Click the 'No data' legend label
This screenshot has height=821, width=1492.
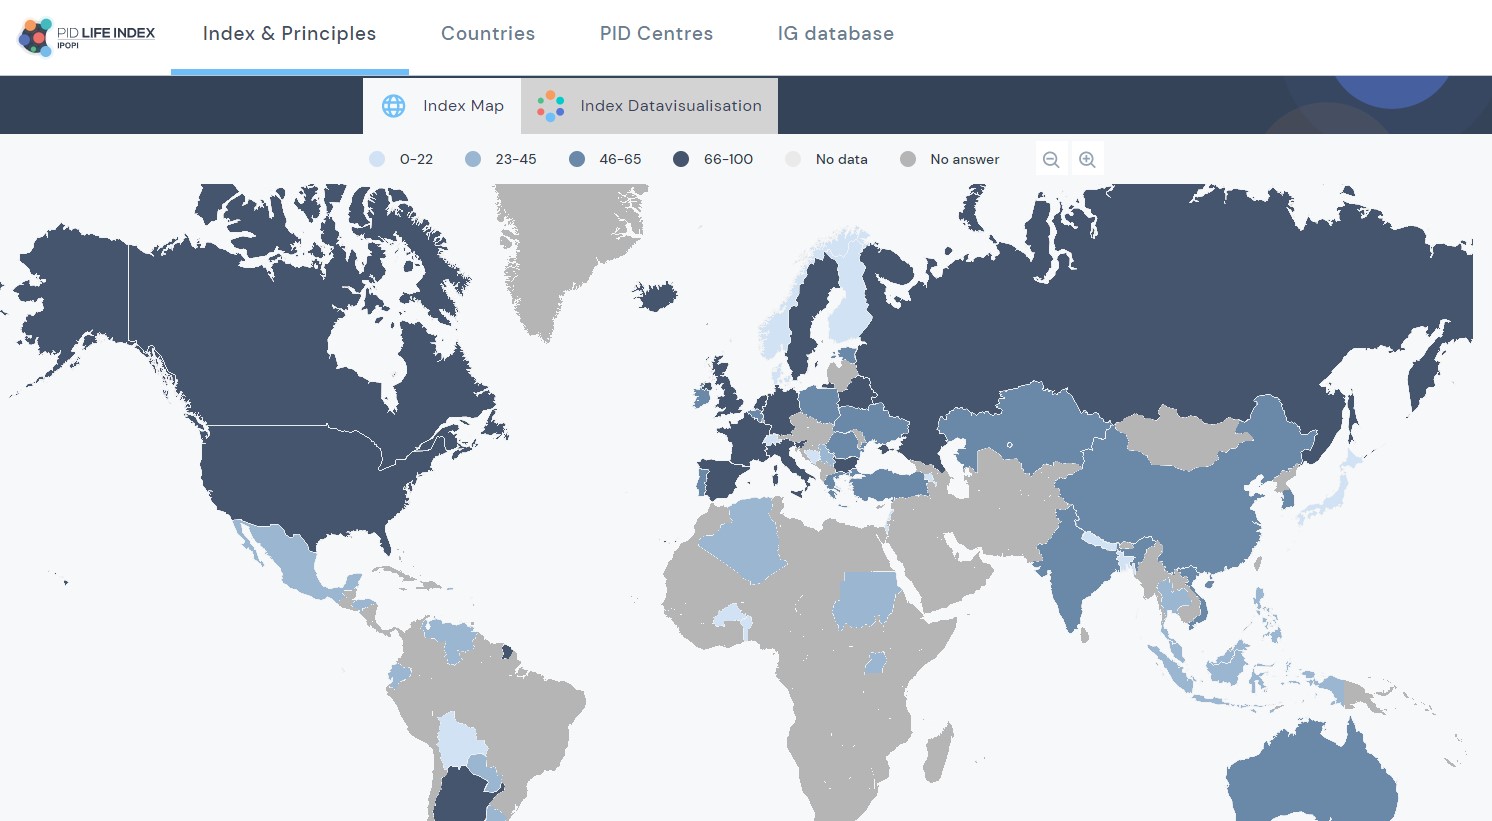pyautogui.click(x=842, y=159)
